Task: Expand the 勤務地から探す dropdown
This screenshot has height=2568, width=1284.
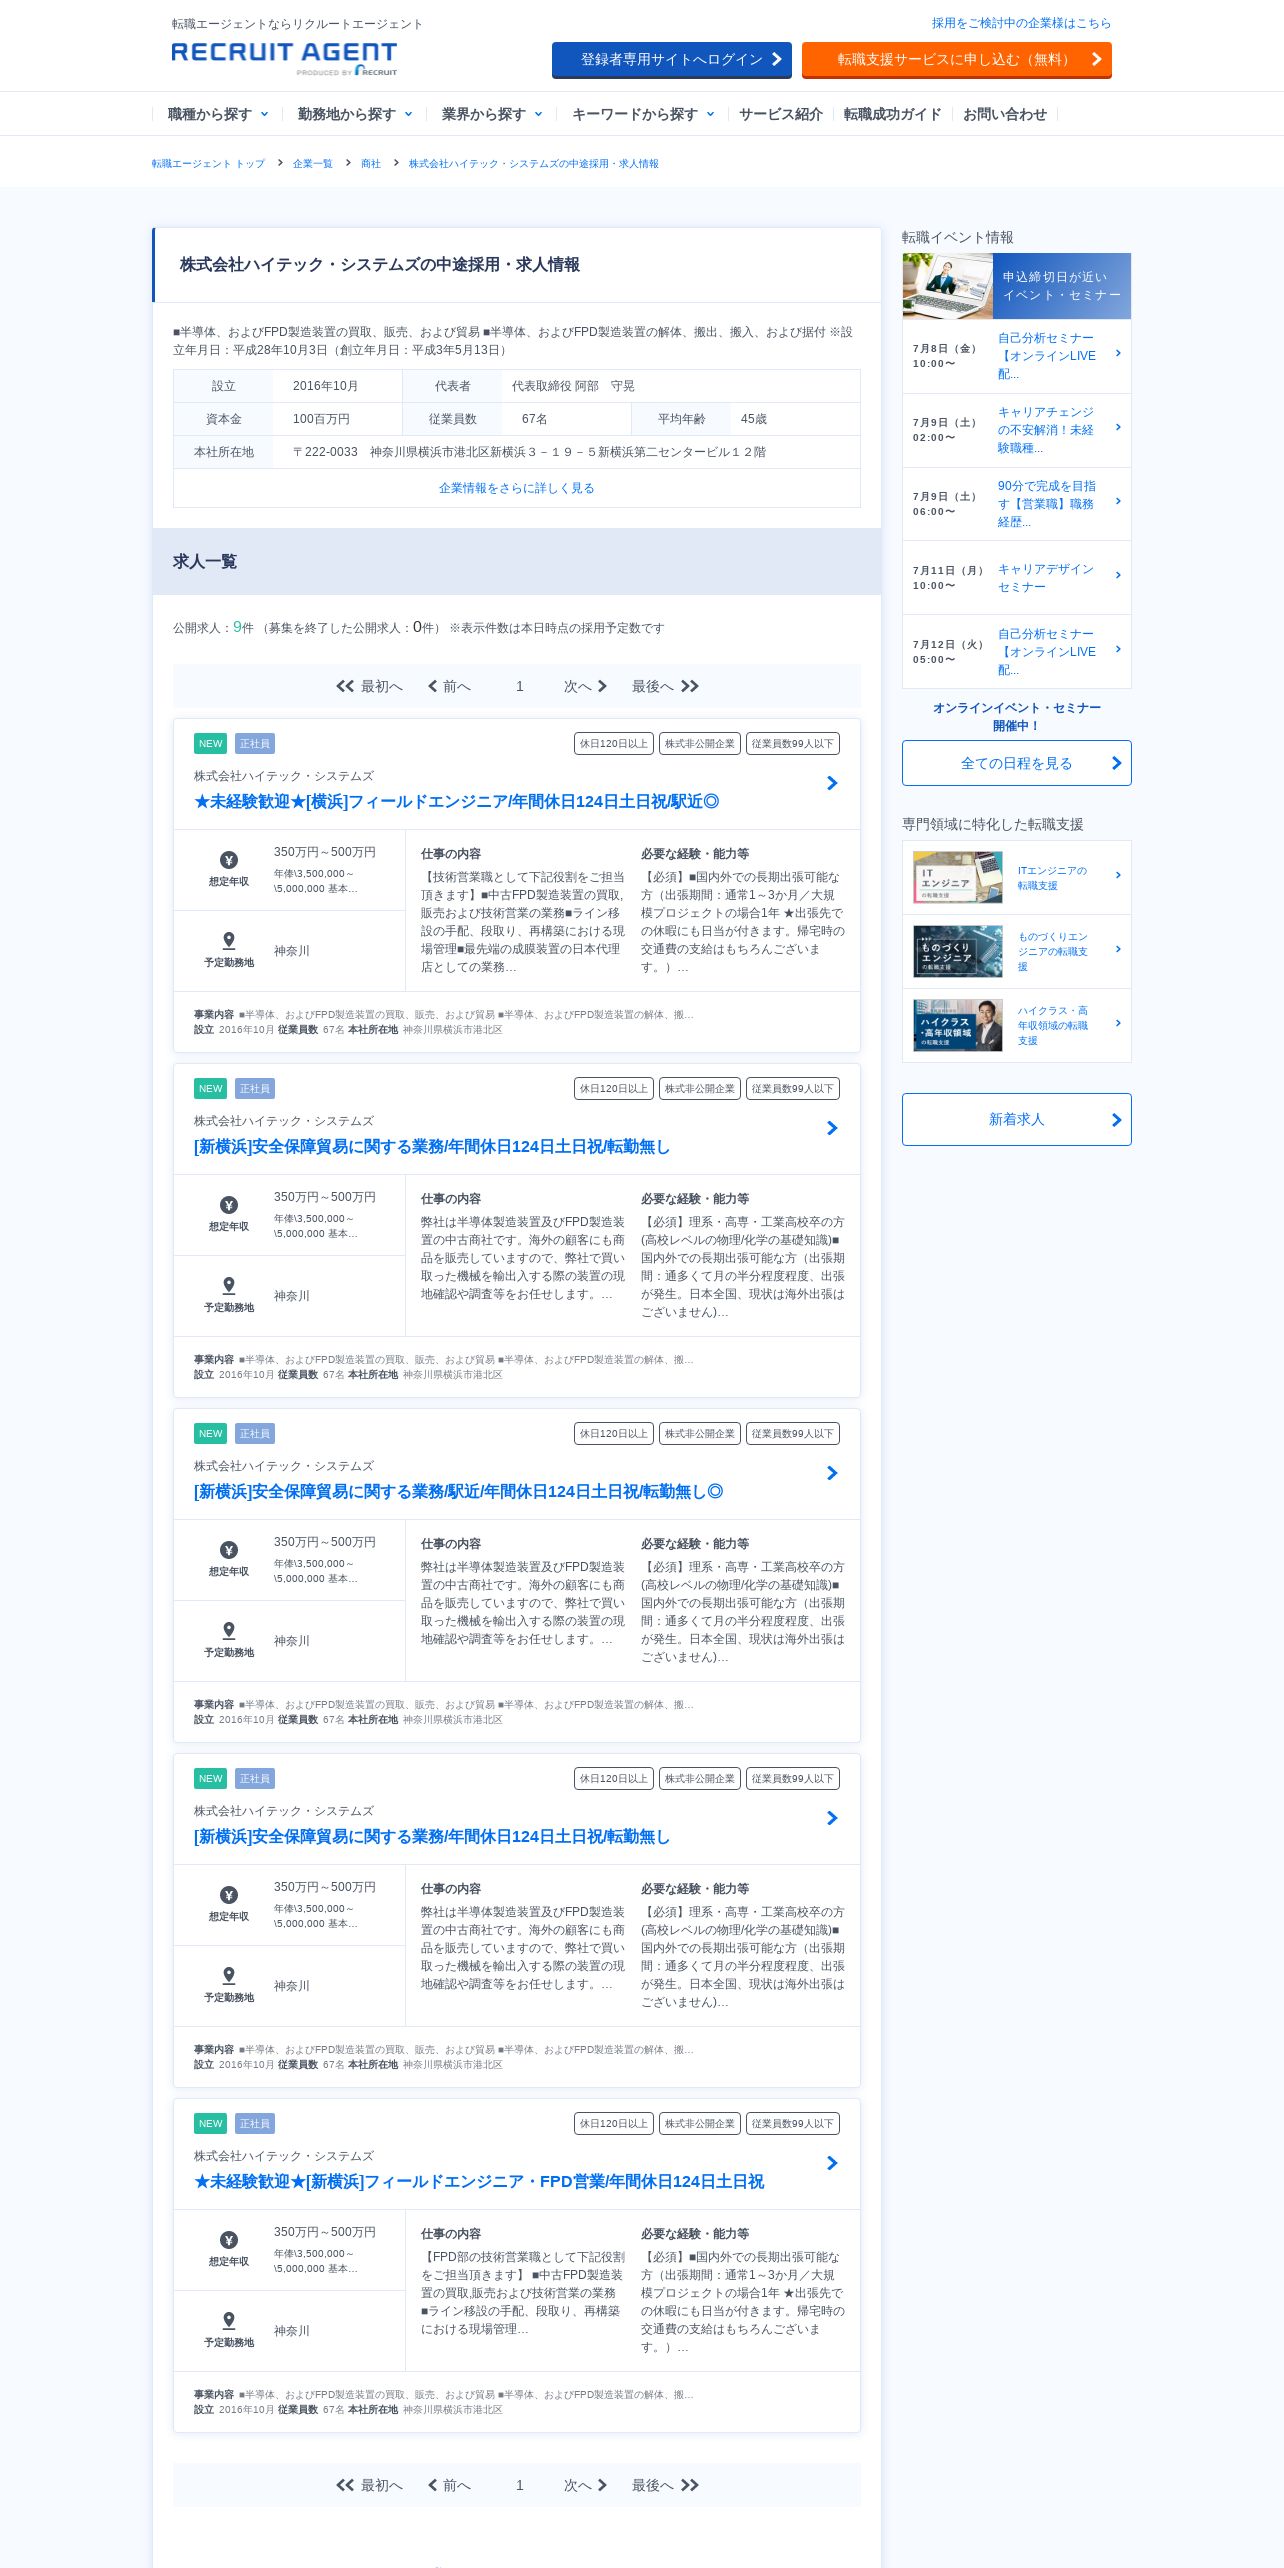Action: coord(355,114)
